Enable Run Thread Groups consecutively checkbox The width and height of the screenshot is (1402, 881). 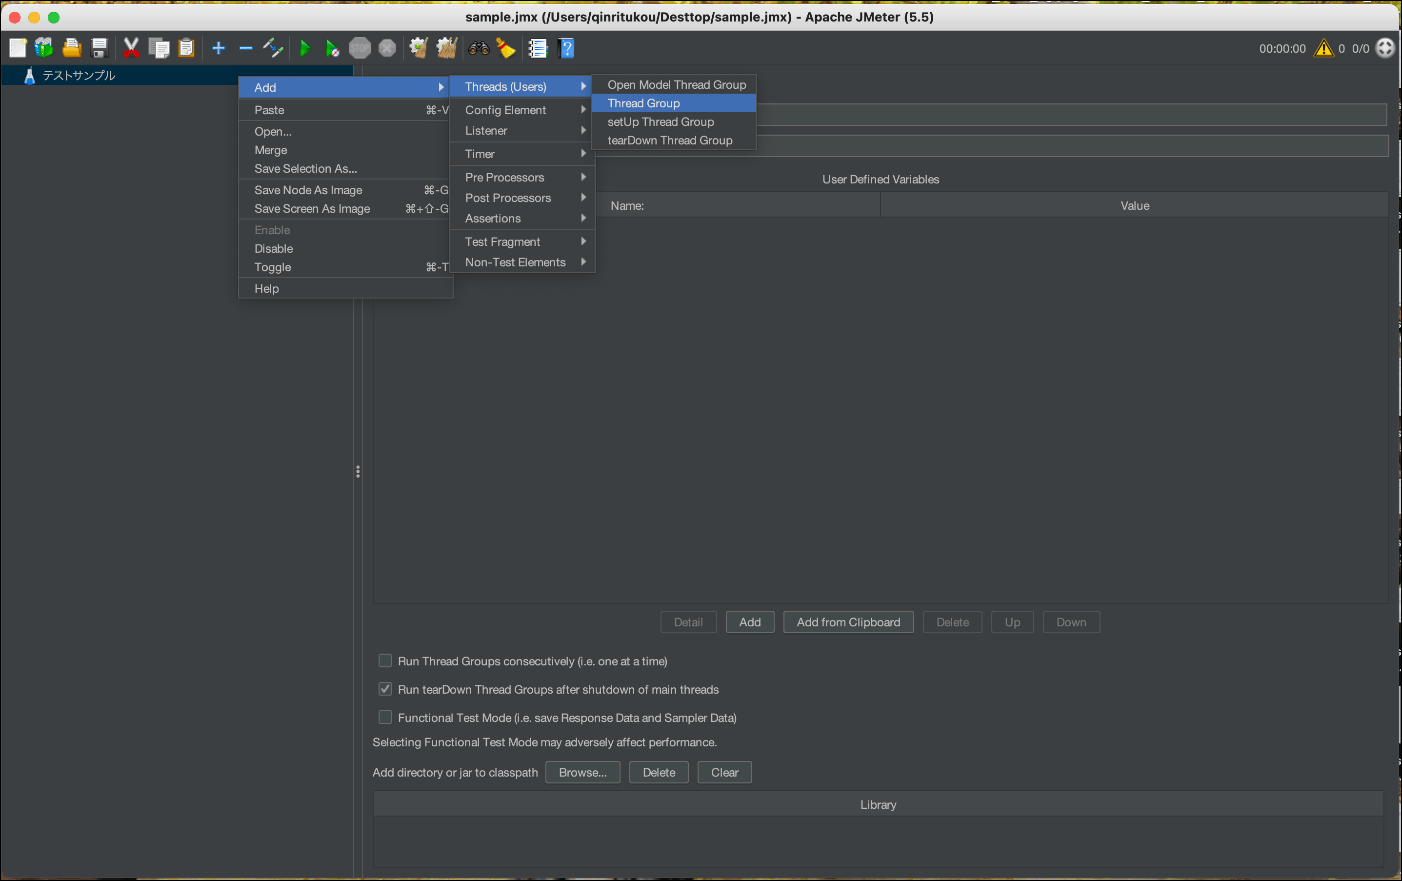pyautogui.click(x=385, y=661)
